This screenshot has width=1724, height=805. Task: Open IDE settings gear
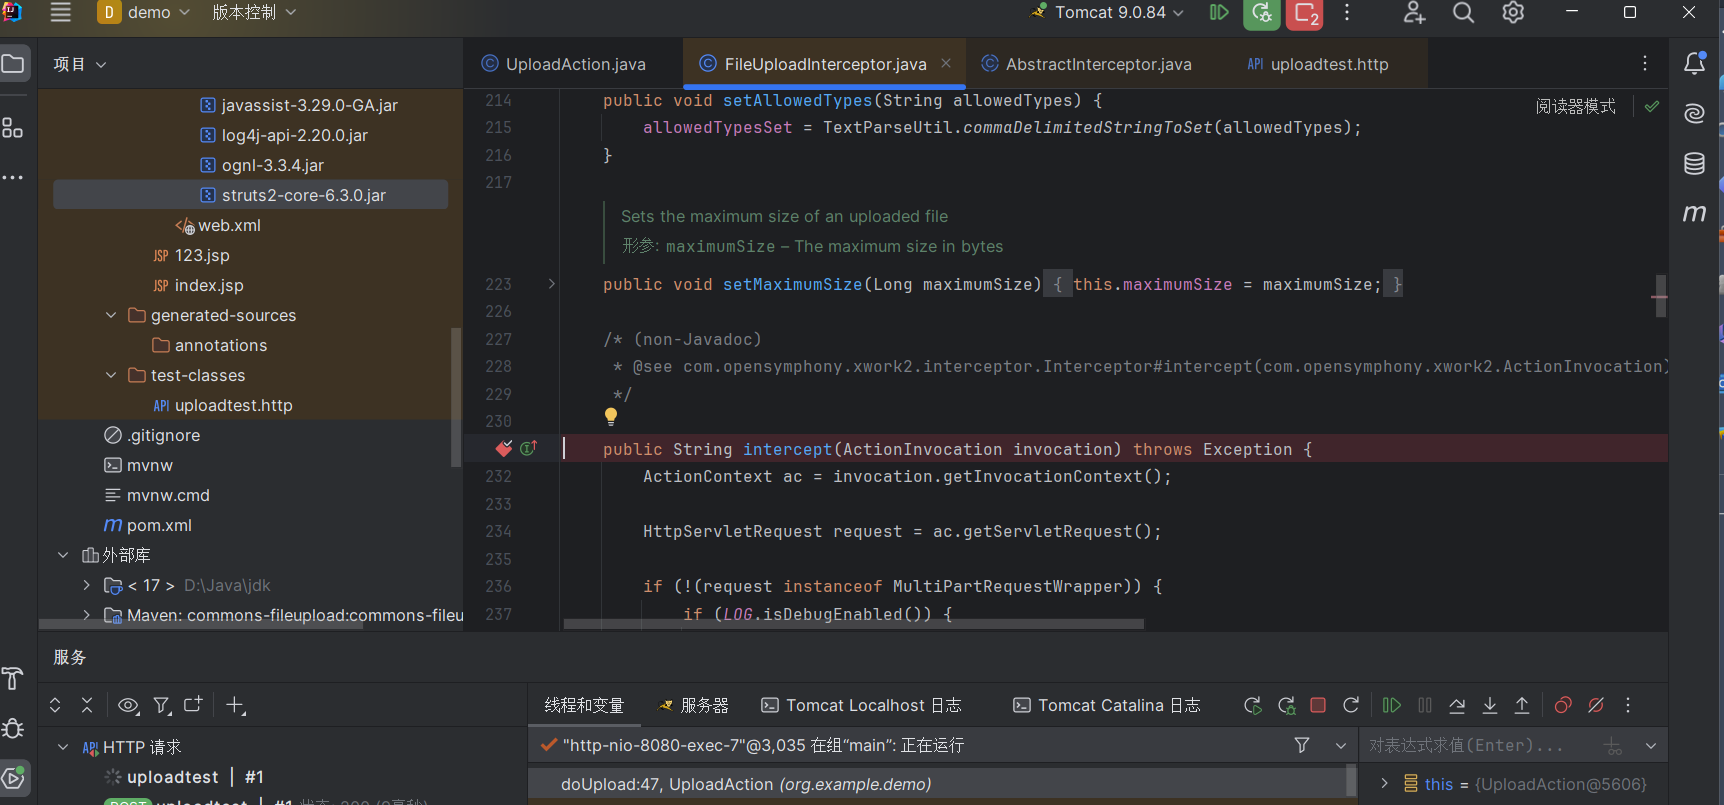(x=1513, y=12)
